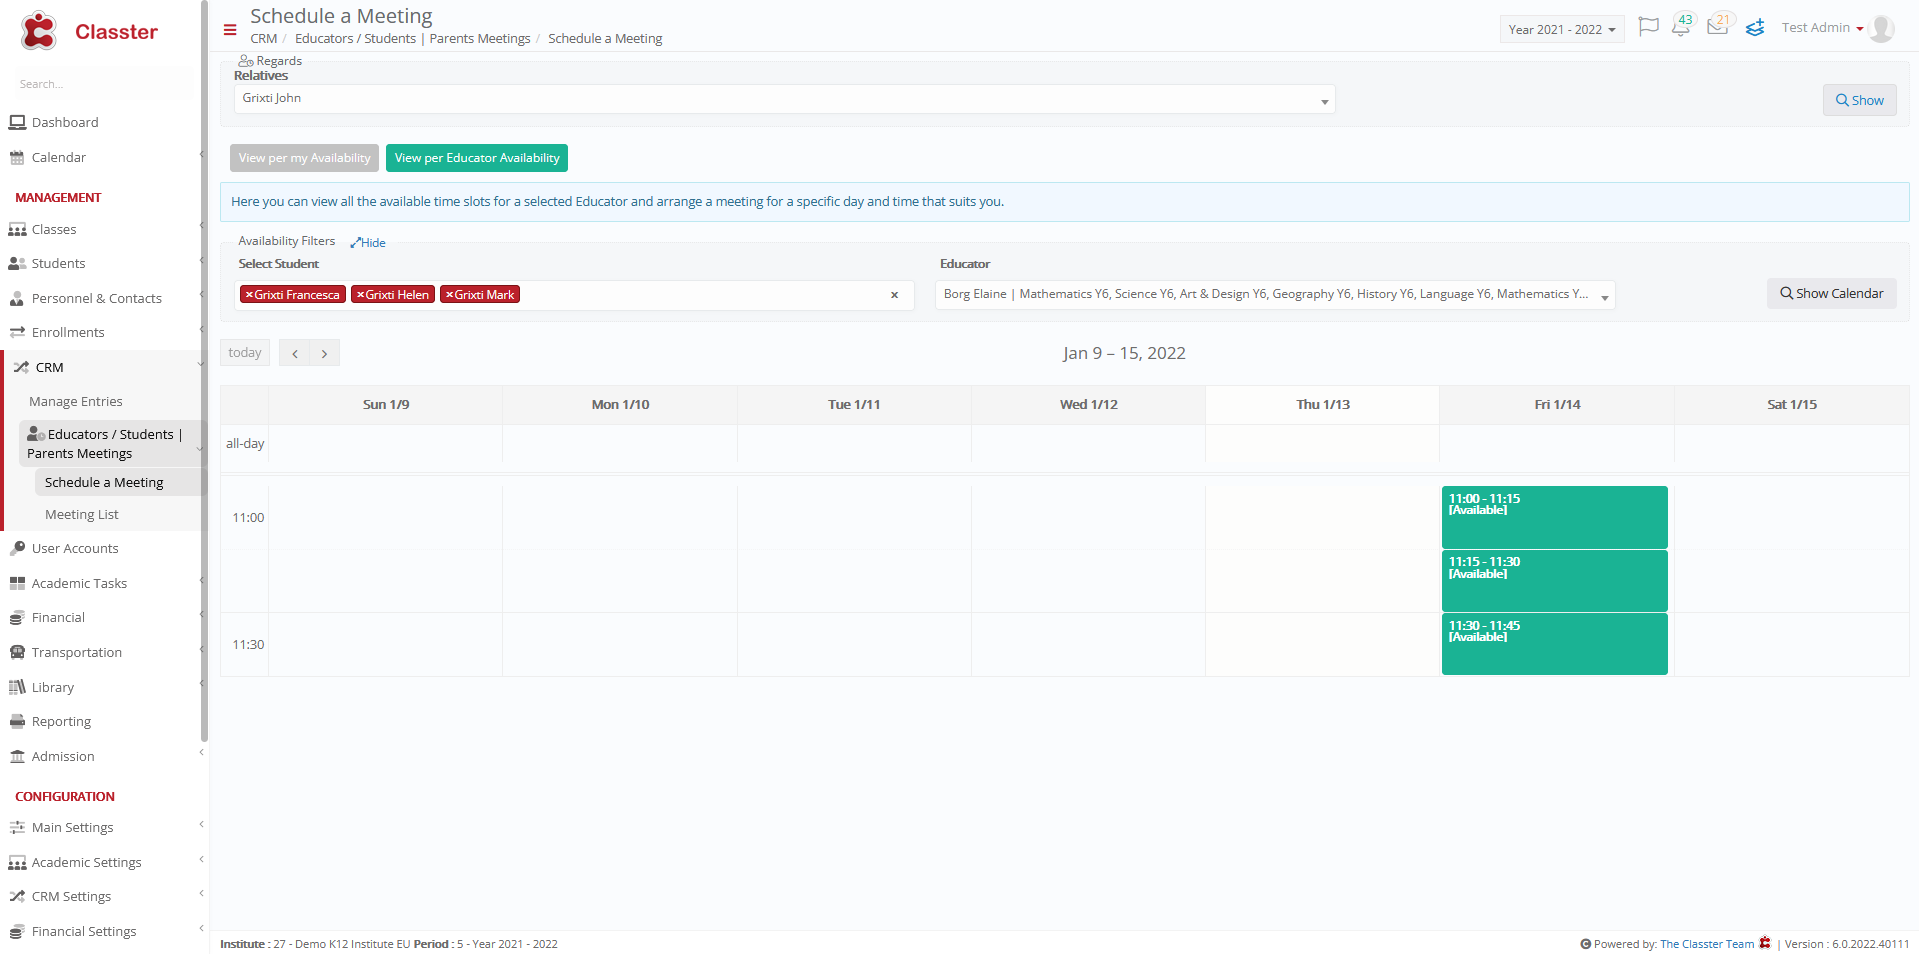Image resolution: width=1919 pixels, height=954 pixels.
Task: Expand Academic Settings in sidebar
Action: click(x=201, y=859)
